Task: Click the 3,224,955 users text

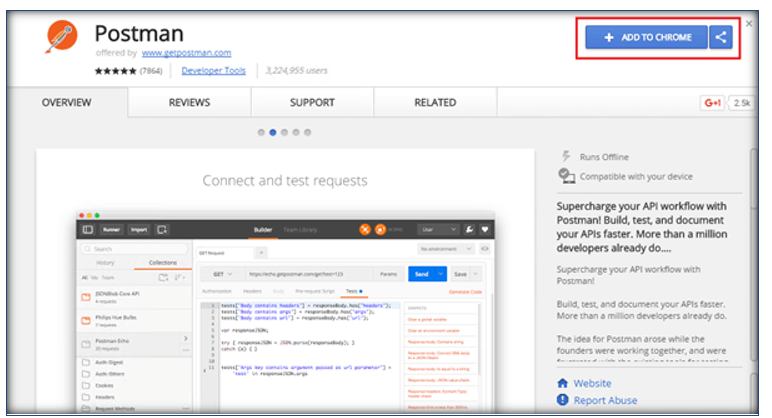Action: pos(296,70)
